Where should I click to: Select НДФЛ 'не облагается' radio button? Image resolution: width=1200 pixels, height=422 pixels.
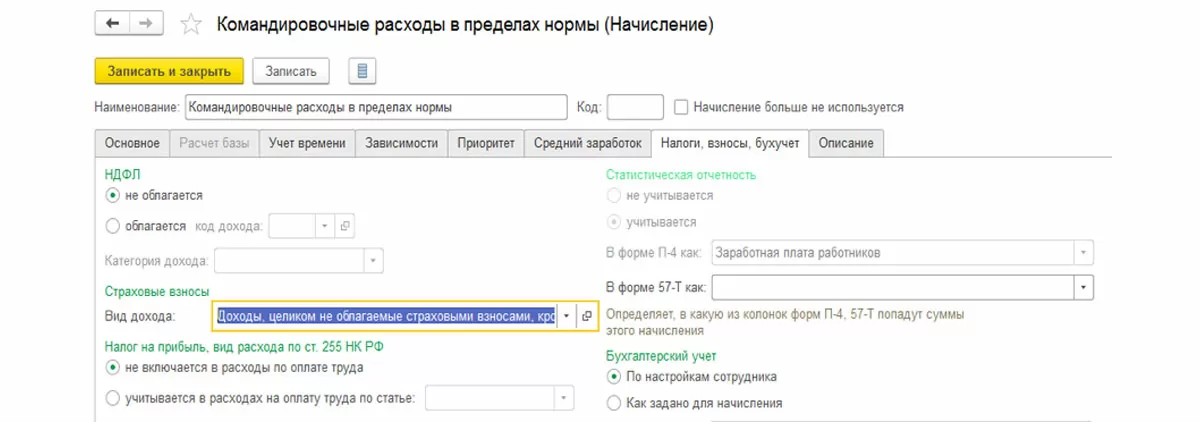112,196
